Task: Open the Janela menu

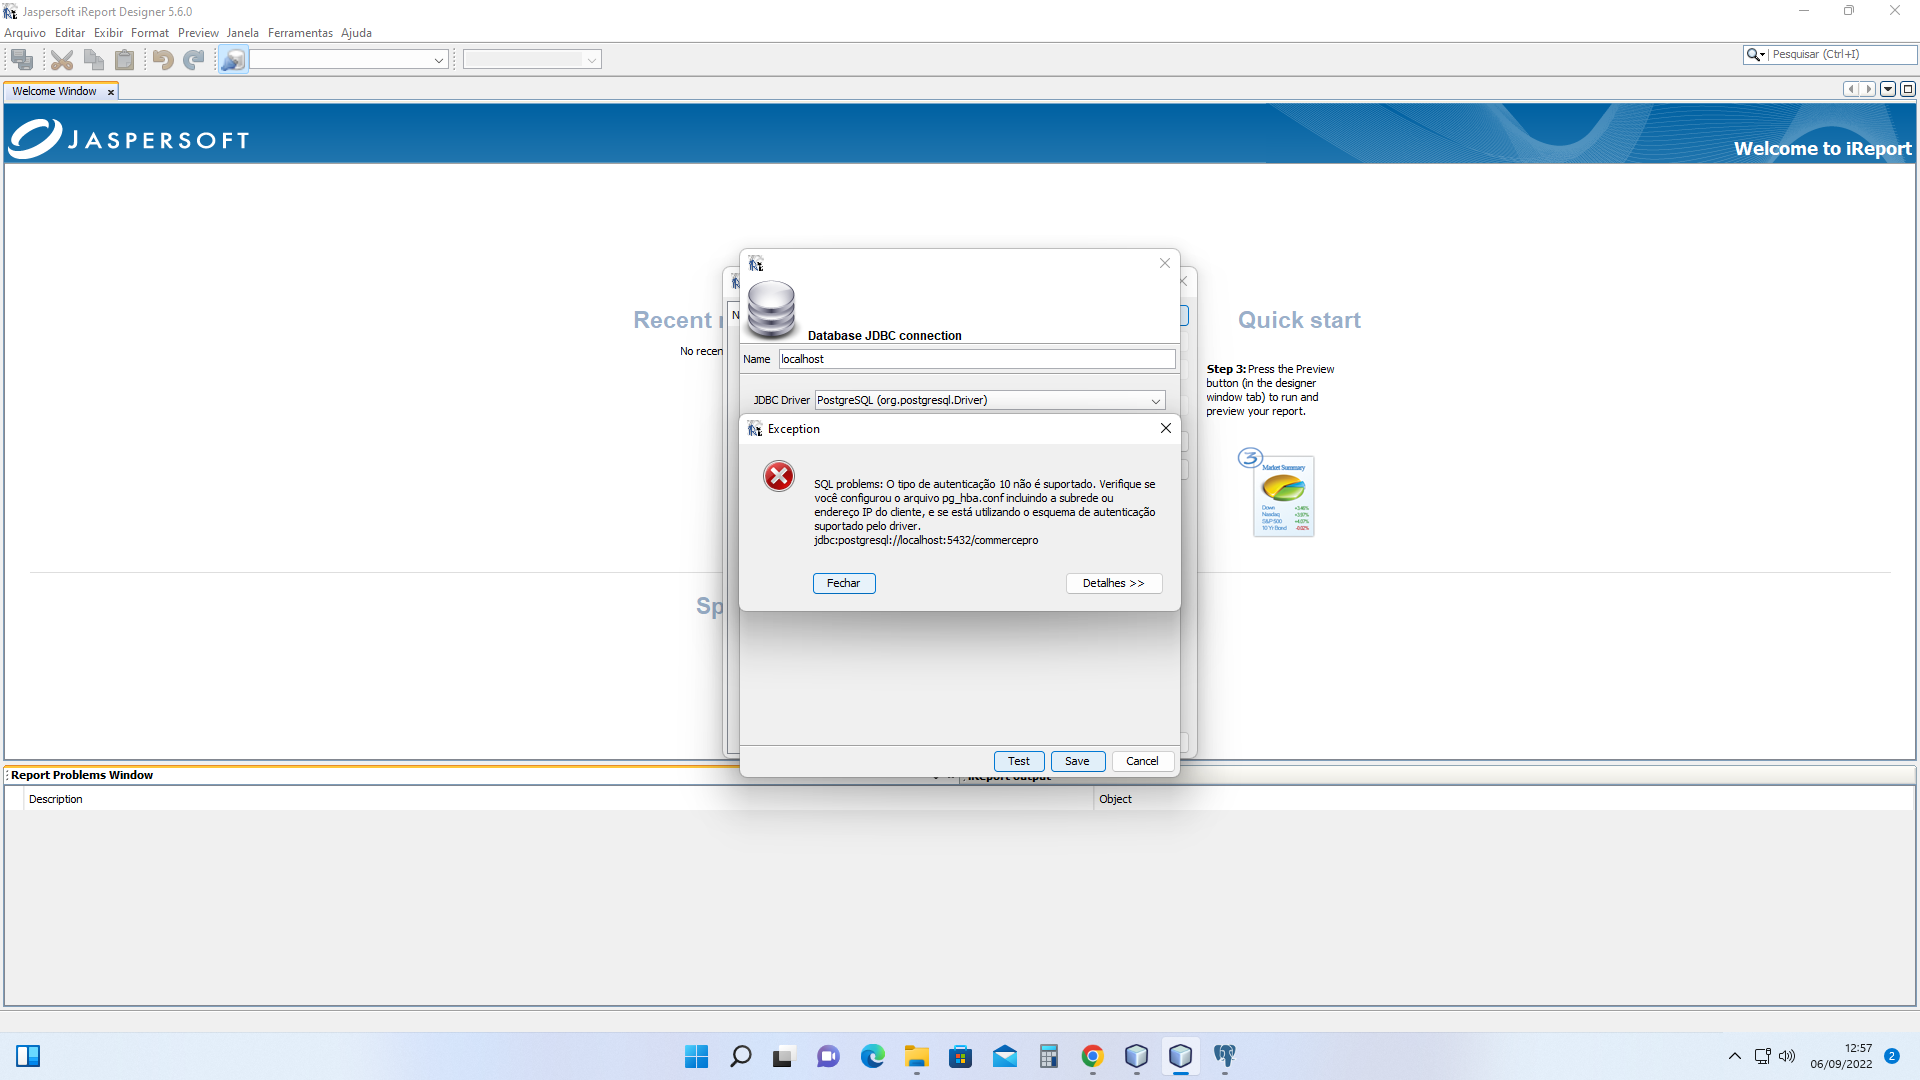Action: pos(242,33)
